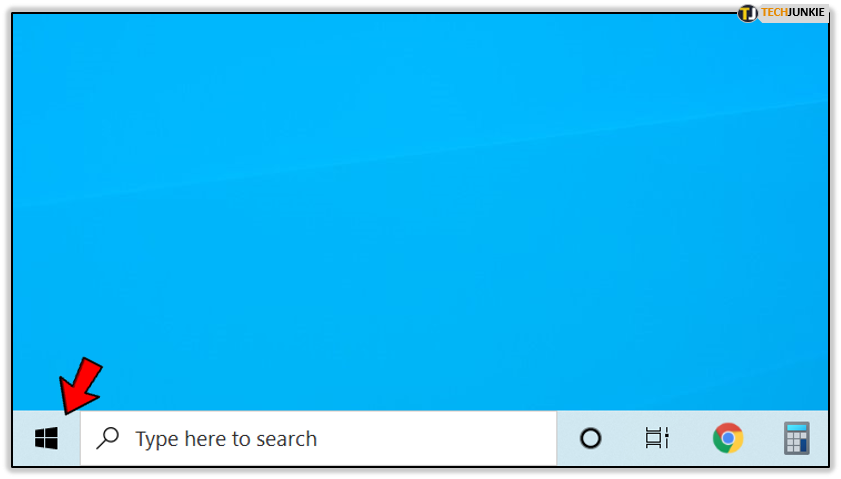Open the Windows Start menu
The width and height of the screenshot is (841, 479).
coord(46,438)
